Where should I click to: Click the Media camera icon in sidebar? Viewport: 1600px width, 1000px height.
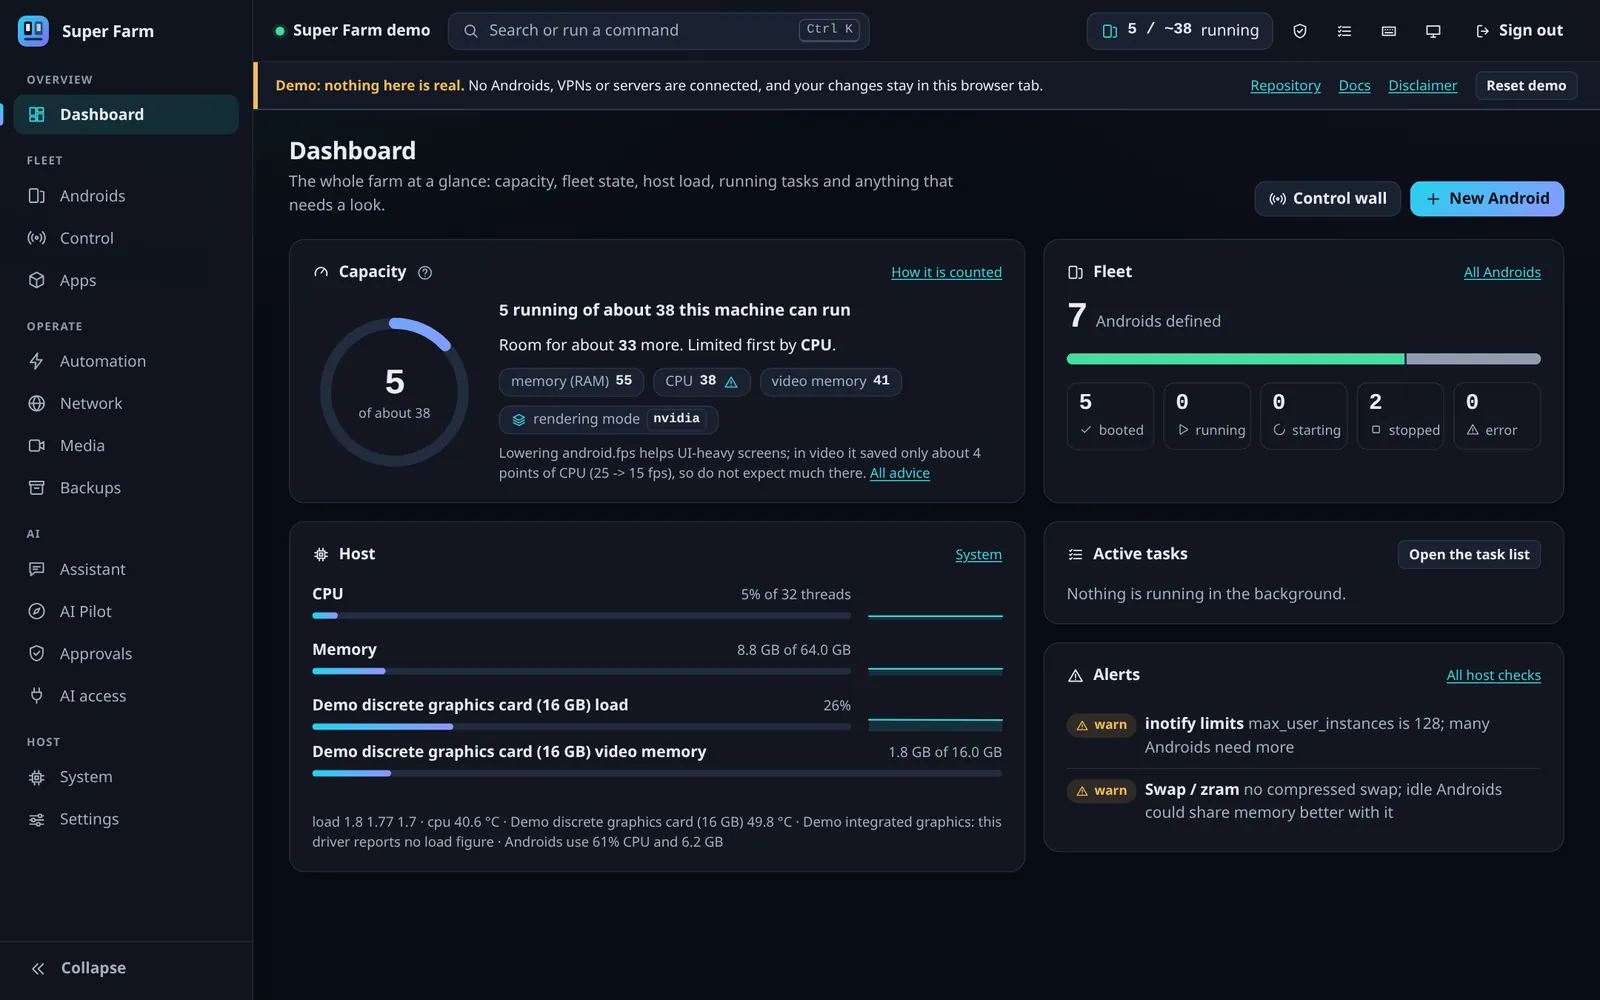37,445
